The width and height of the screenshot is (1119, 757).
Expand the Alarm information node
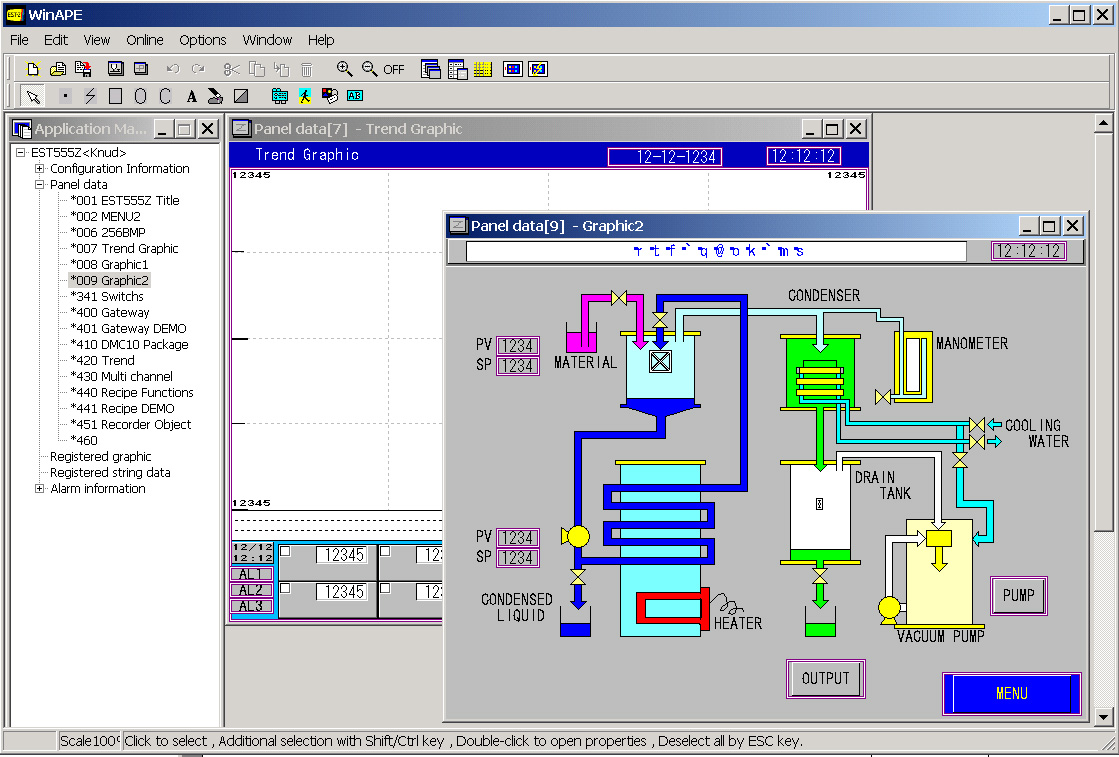pyautogui.click(x=40, y=489)
